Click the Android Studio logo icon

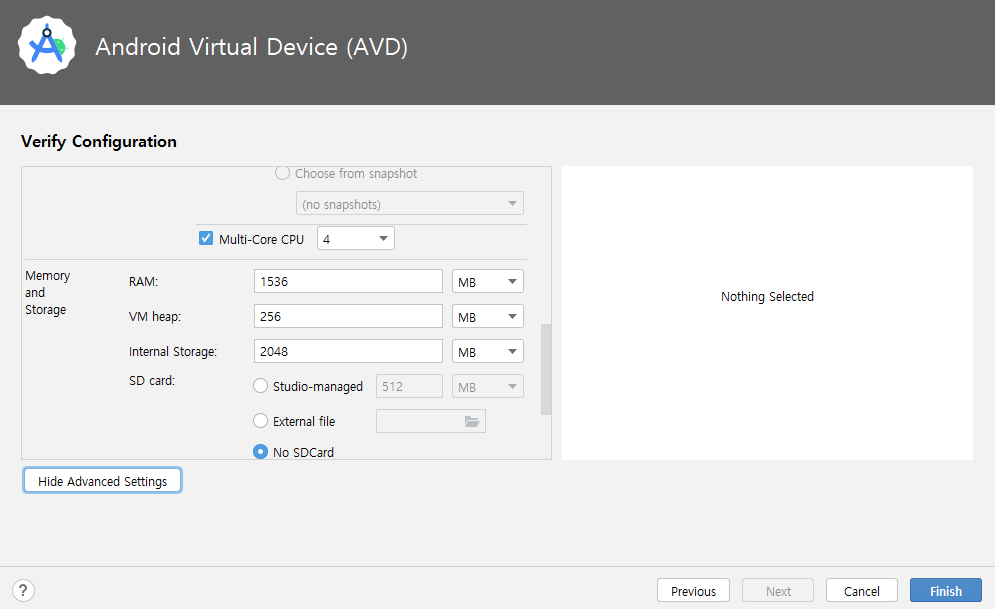[47, 46]
